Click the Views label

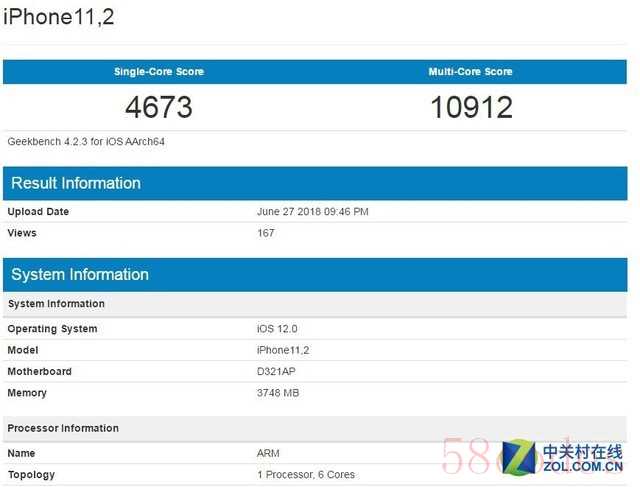tap(22, 233)
